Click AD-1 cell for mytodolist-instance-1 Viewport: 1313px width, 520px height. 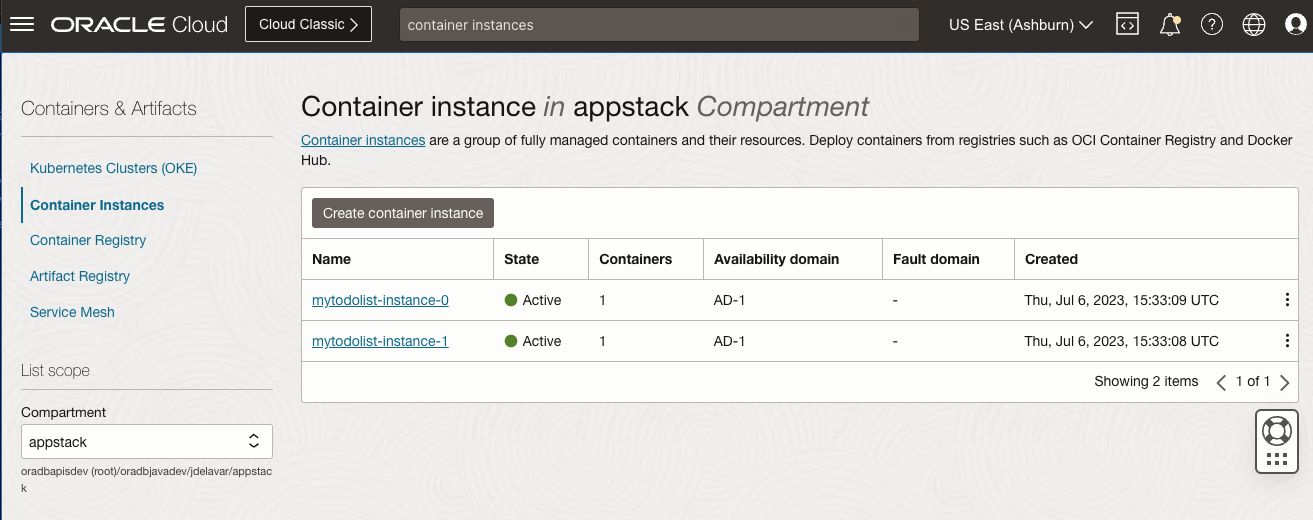[730, 341]
